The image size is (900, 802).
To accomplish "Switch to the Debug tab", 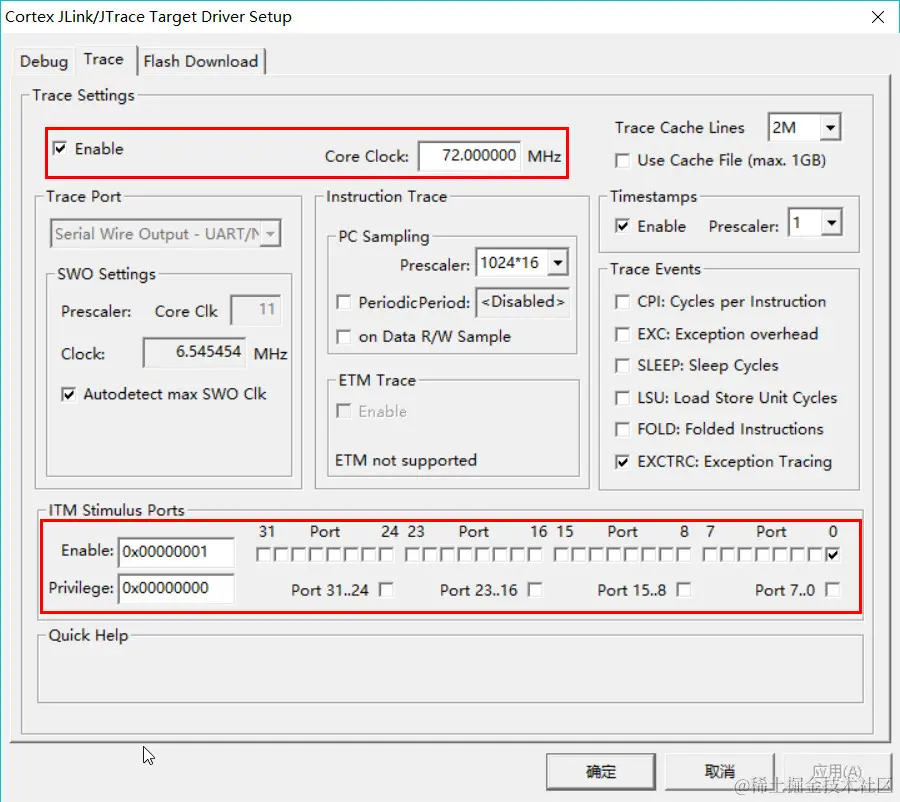I will tap(44, 61).
